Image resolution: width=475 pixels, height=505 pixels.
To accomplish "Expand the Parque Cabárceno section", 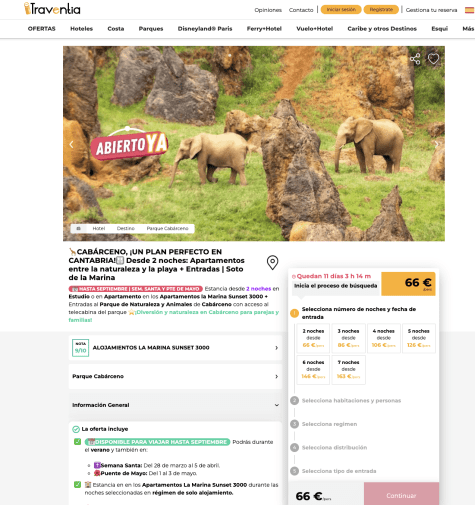I will pyautogui.click(x=175, y=376).
